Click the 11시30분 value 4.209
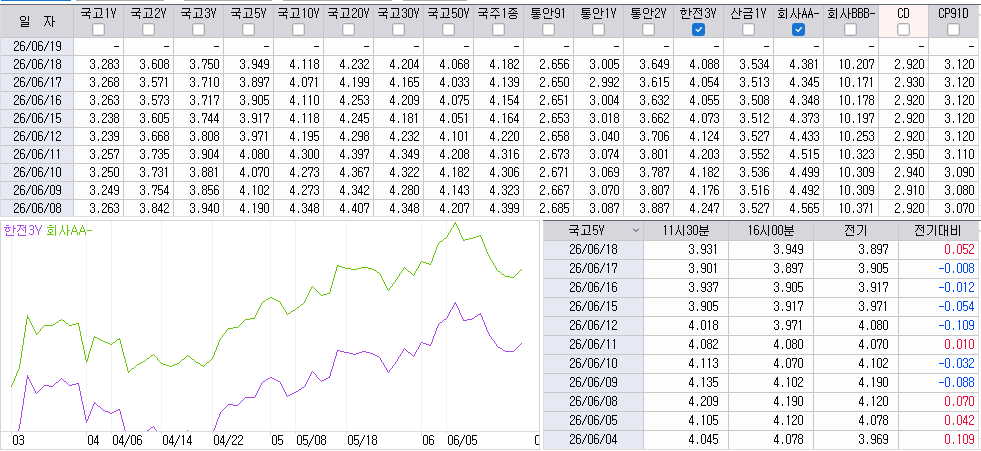 point(704,402)
